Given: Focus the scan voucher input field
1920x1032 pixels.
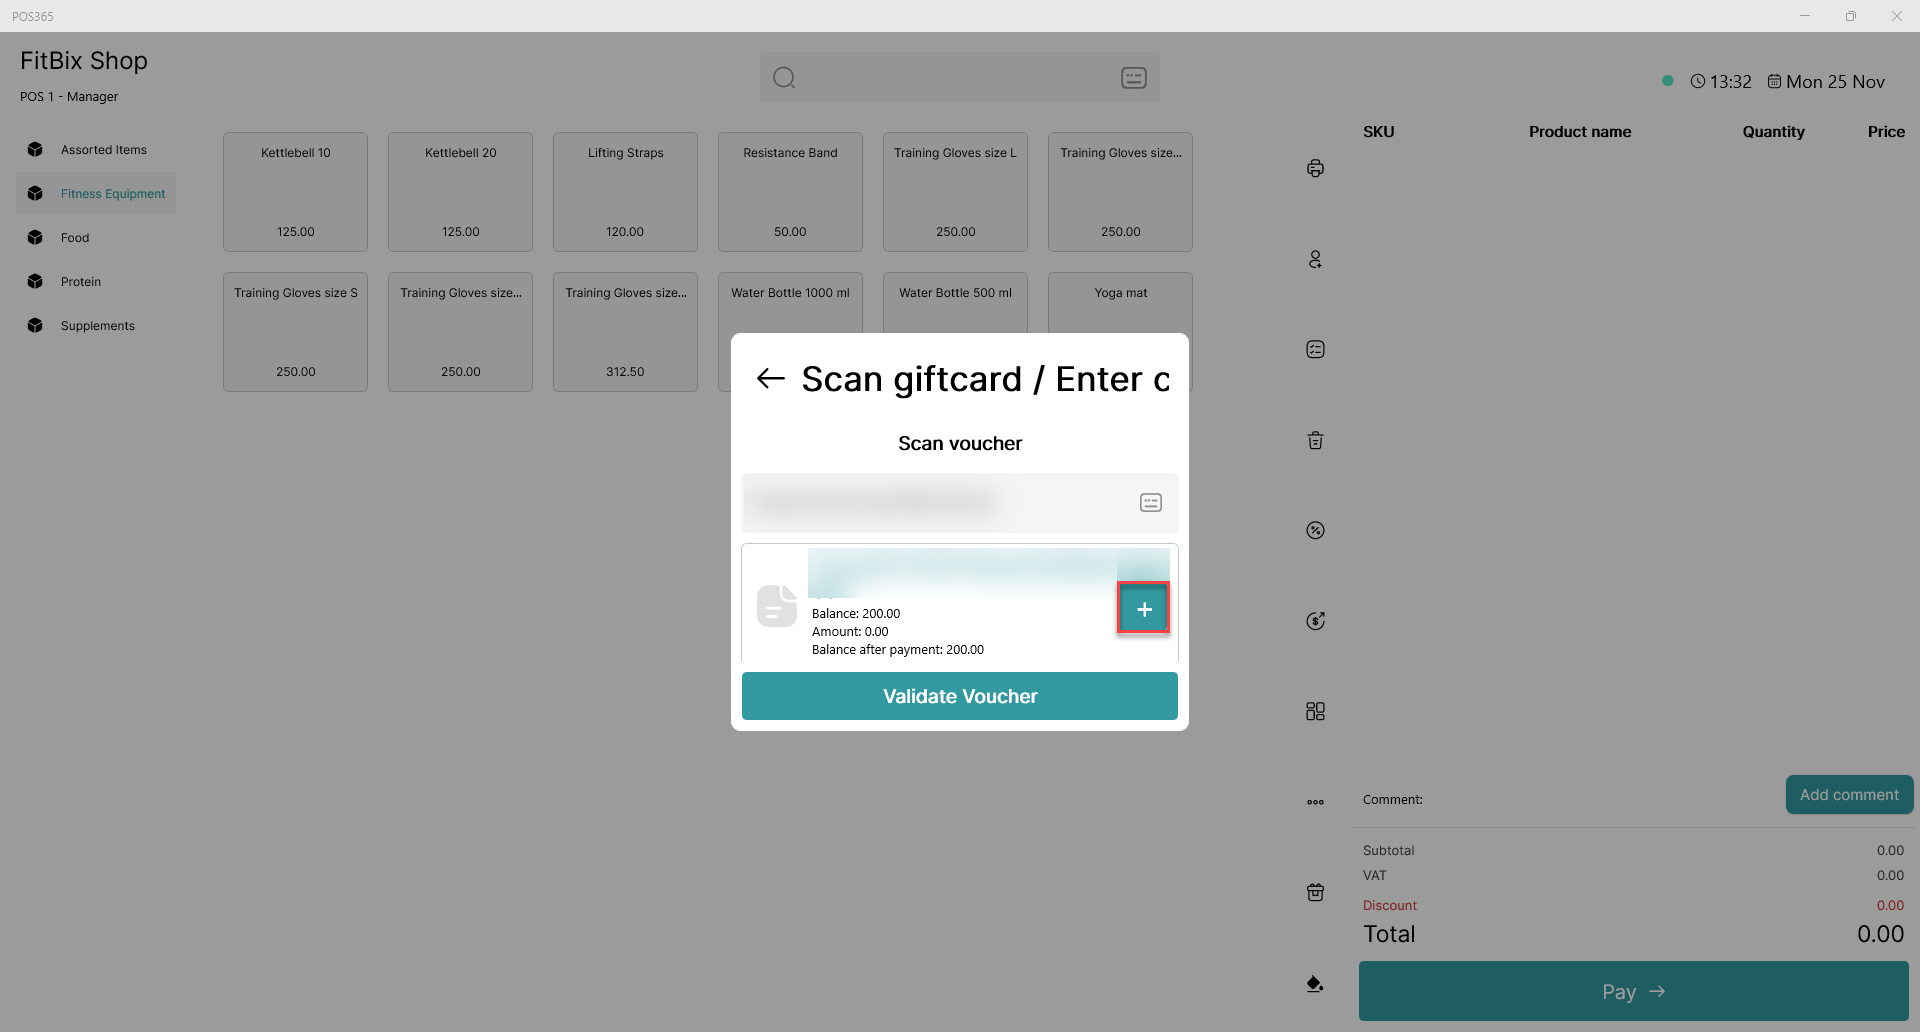Looking at the screenshot, I should coord(960,503).
